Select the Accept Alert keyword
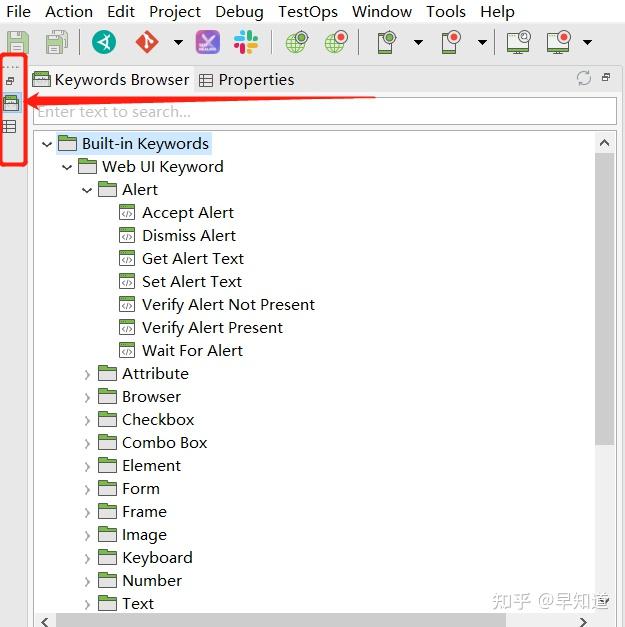Image resolution: width=625 pixels, height=627 pixels. tap(176, 213)
